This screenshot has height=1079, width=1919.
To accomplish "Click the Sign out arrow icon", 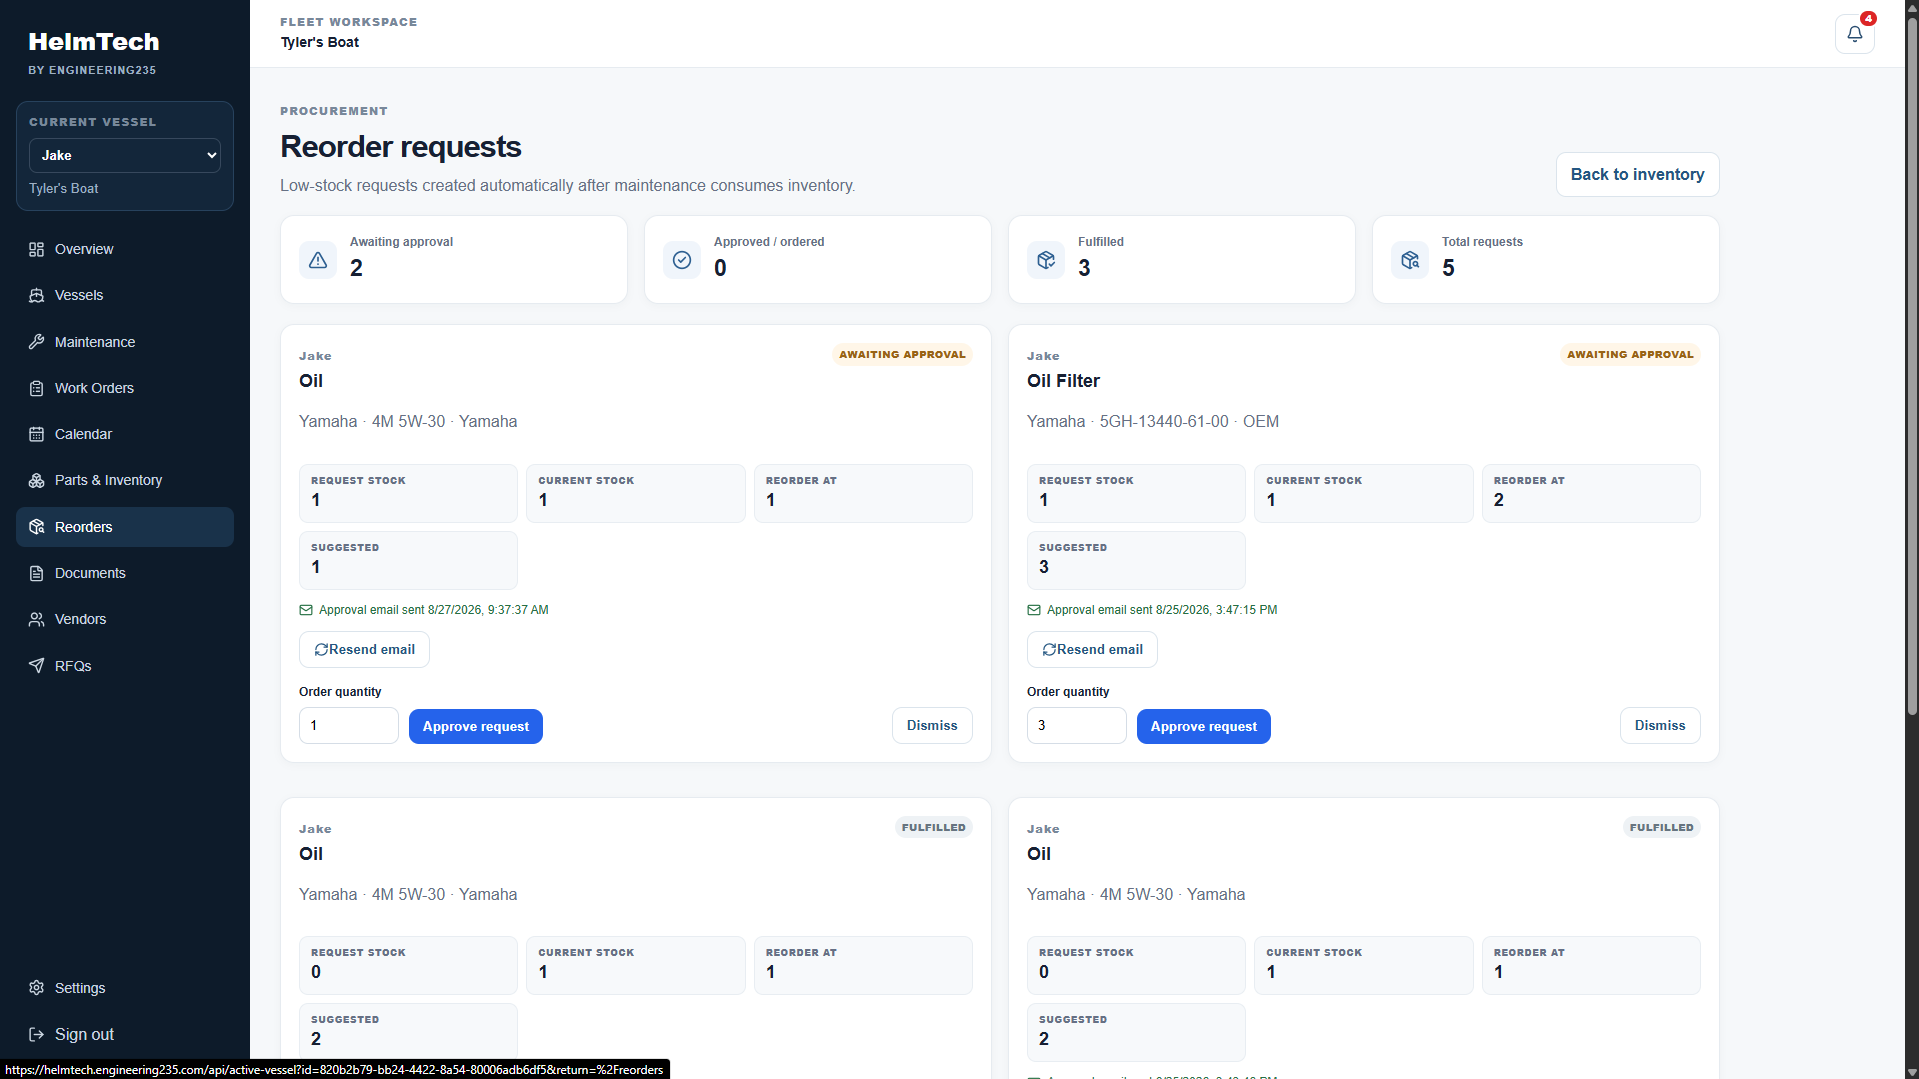I will [x=37, y=1034].
